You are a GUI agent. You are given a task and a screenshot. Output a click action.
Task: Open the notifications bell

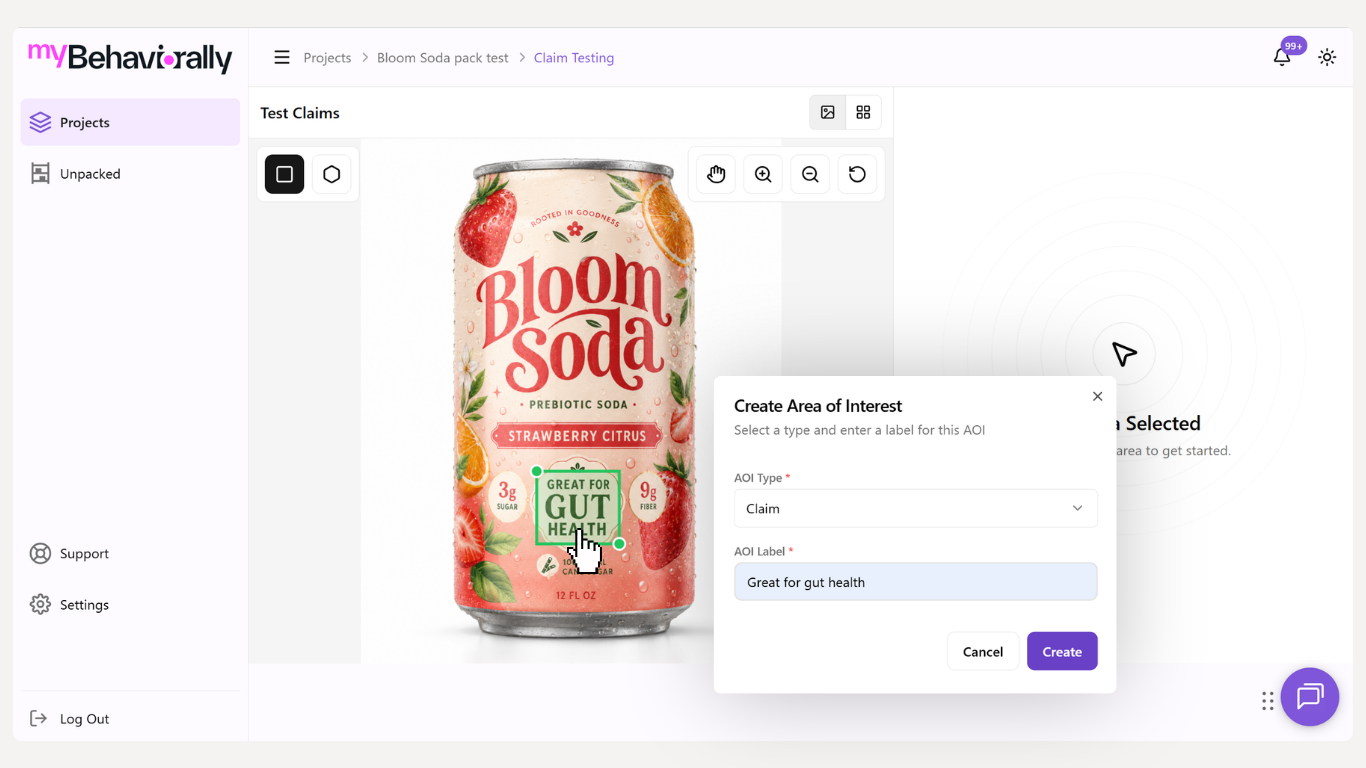pyautogui.click(x=1282, y=57)
